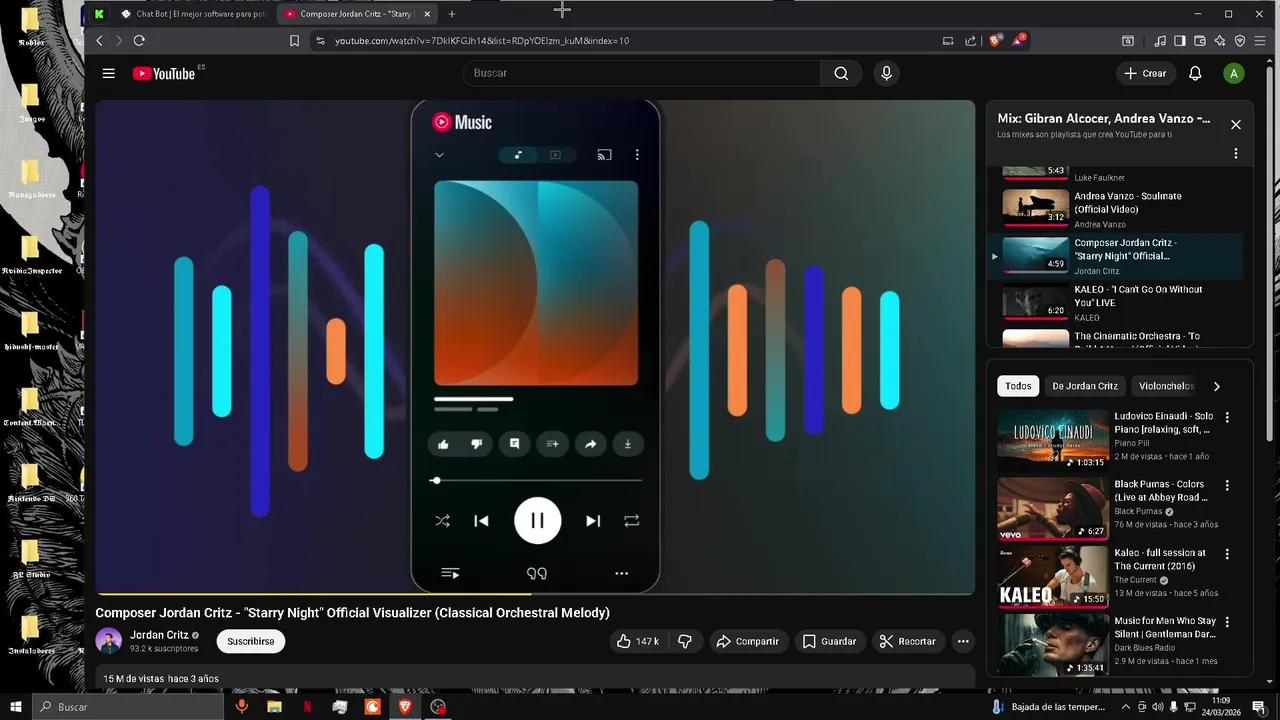Open Brave Shields lion icon
Image resolution: width=1280 pixels, height=720 pixels.
click(x=995, y=41)
